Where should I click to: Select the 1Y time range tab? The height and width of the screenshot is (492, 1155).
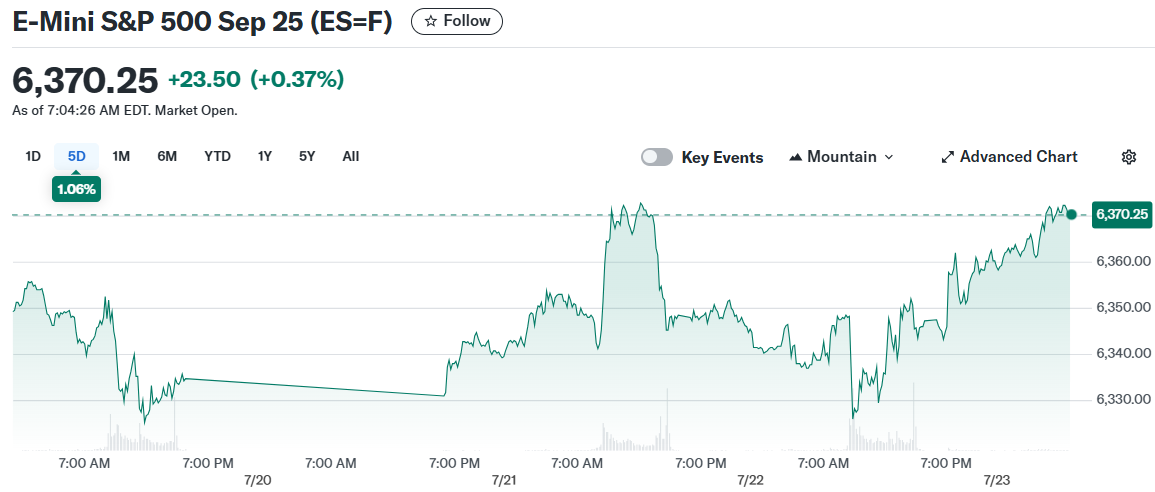pyautogui.click(x=265, y=156)
